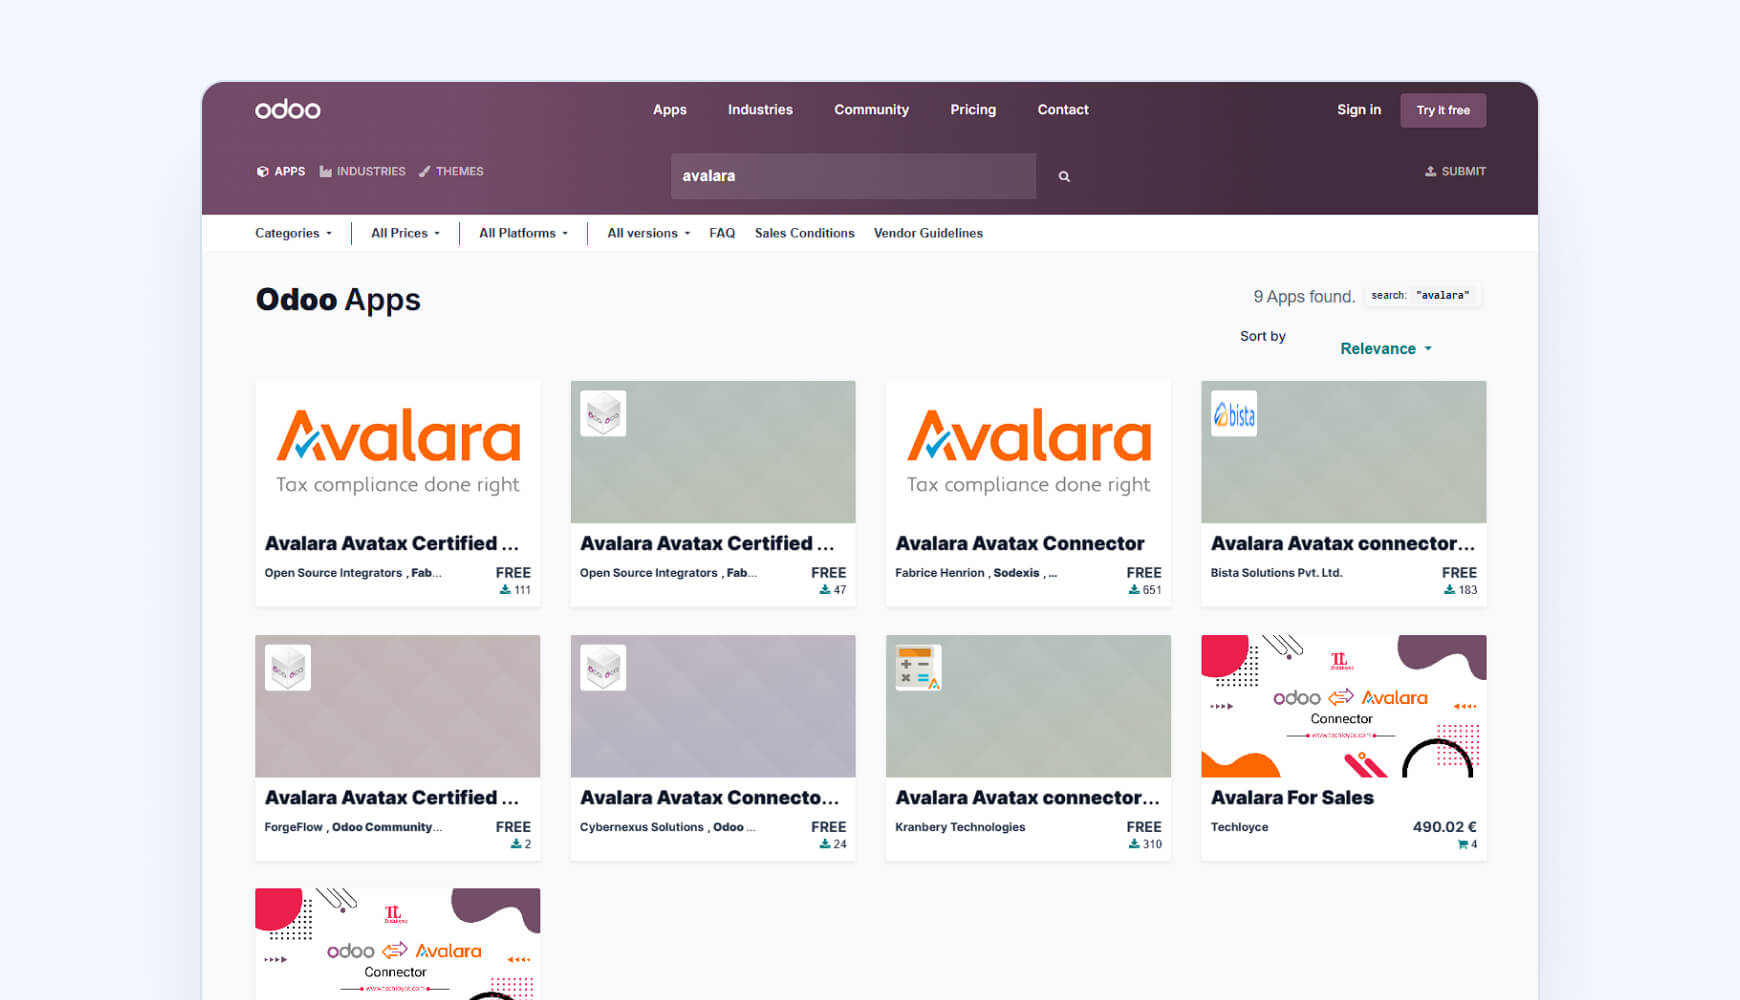
Task: Click the "9 Apps found." text
Action: [x=1304, y=296]
